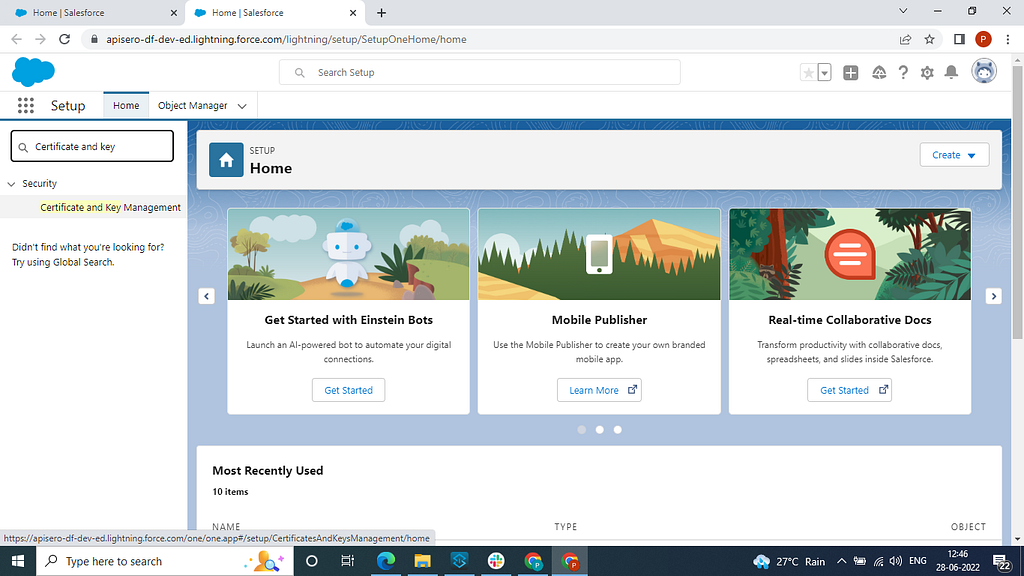
Task: Select the second carousel page dot
Action: tap(600, 430)
